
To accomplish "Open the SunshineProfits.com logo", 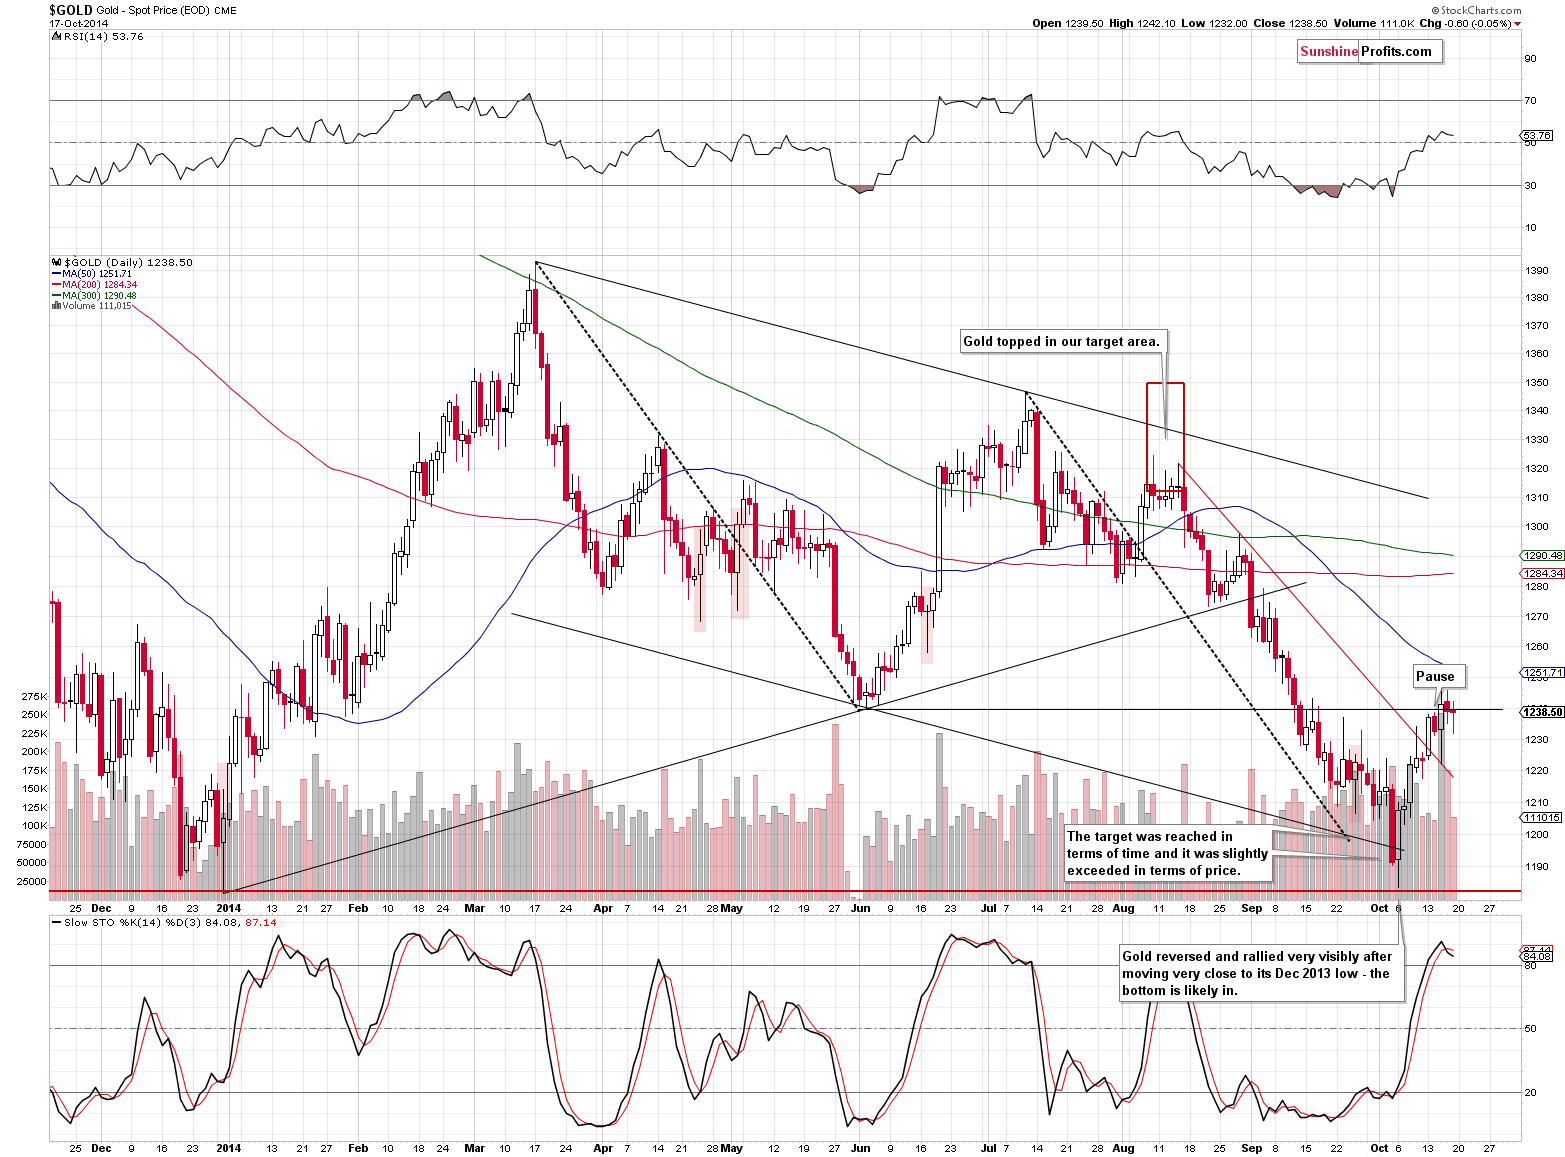I will pos(1370,52).
